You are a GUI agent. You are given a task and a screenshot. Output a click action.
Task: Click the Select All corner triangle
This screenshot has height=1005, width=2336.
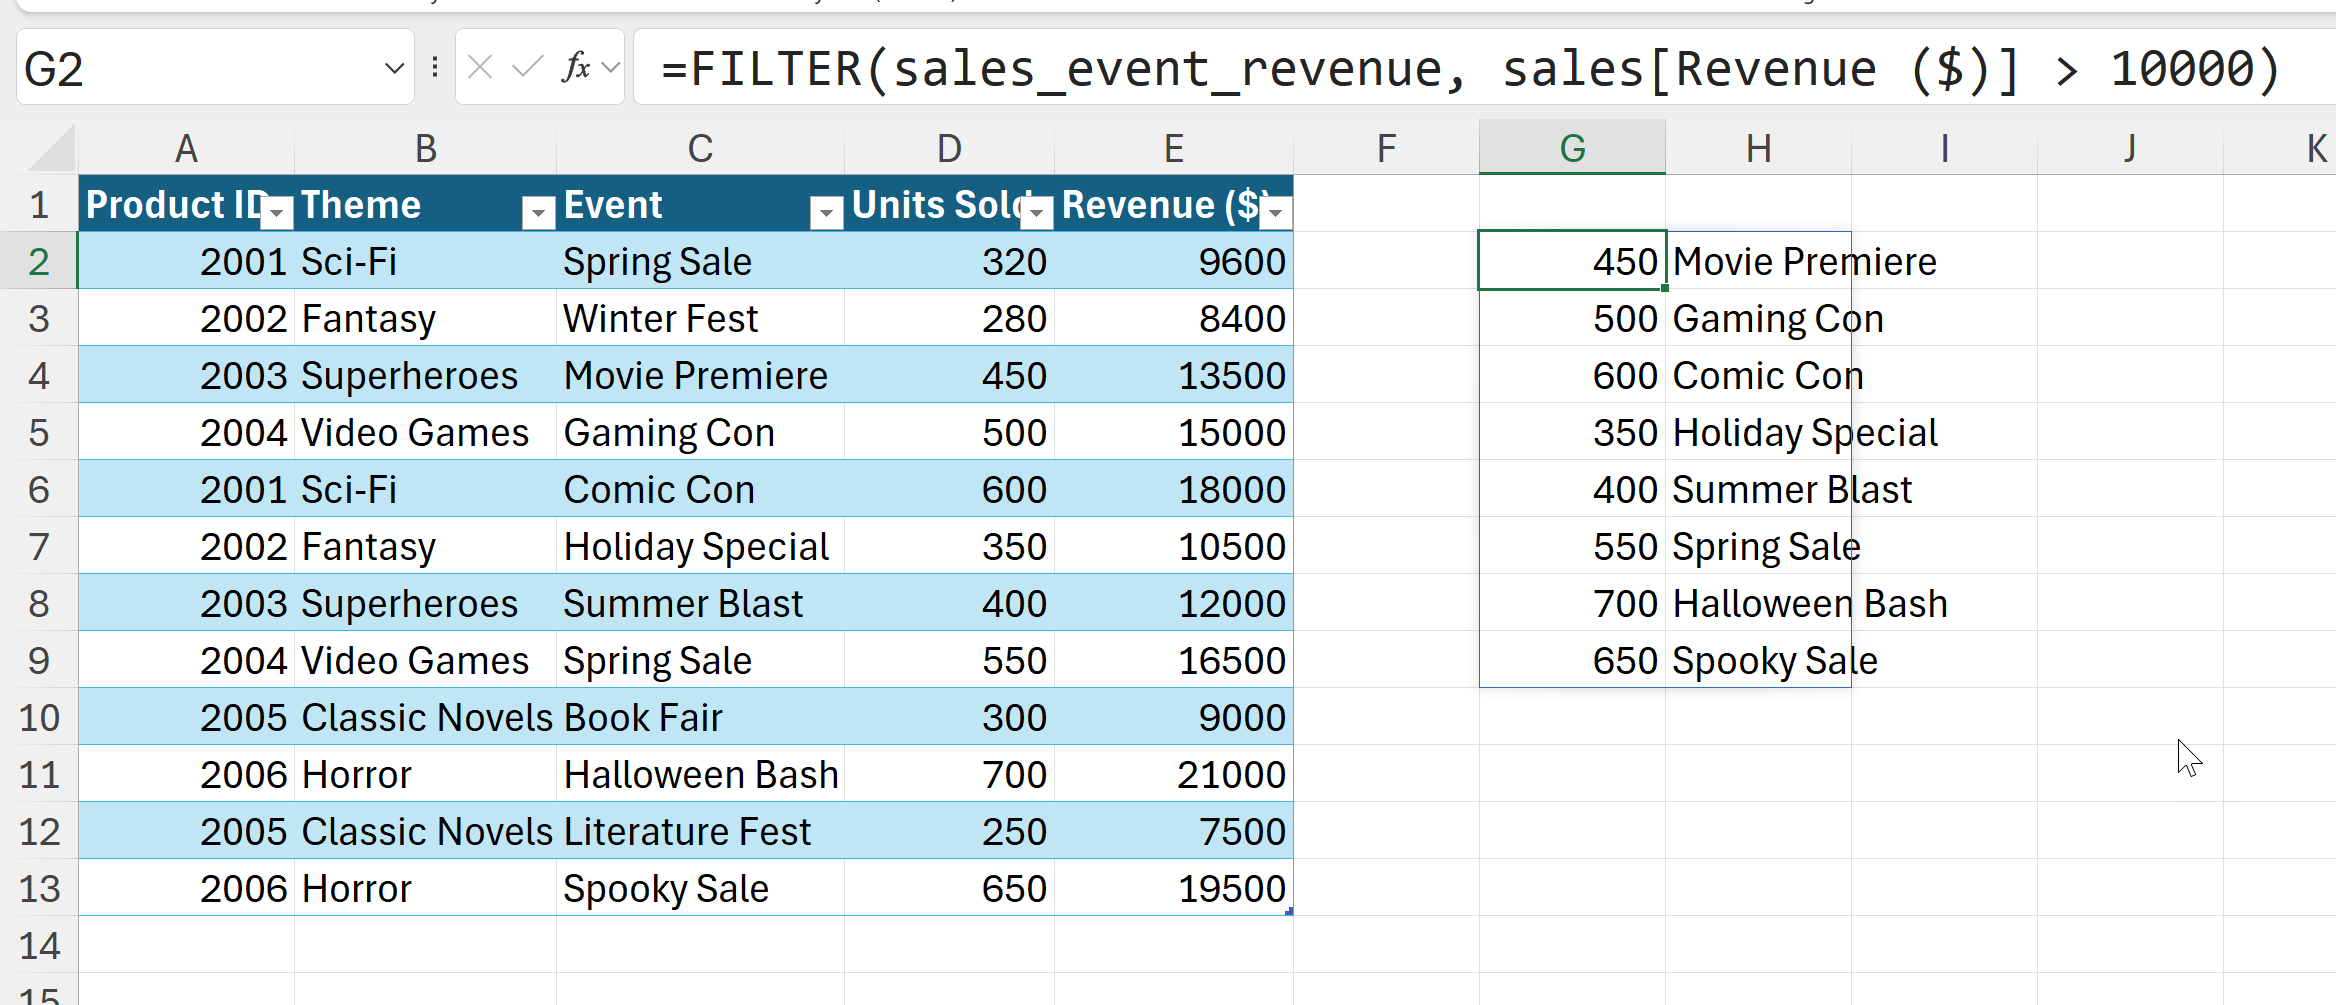click(x=52, y=150)
